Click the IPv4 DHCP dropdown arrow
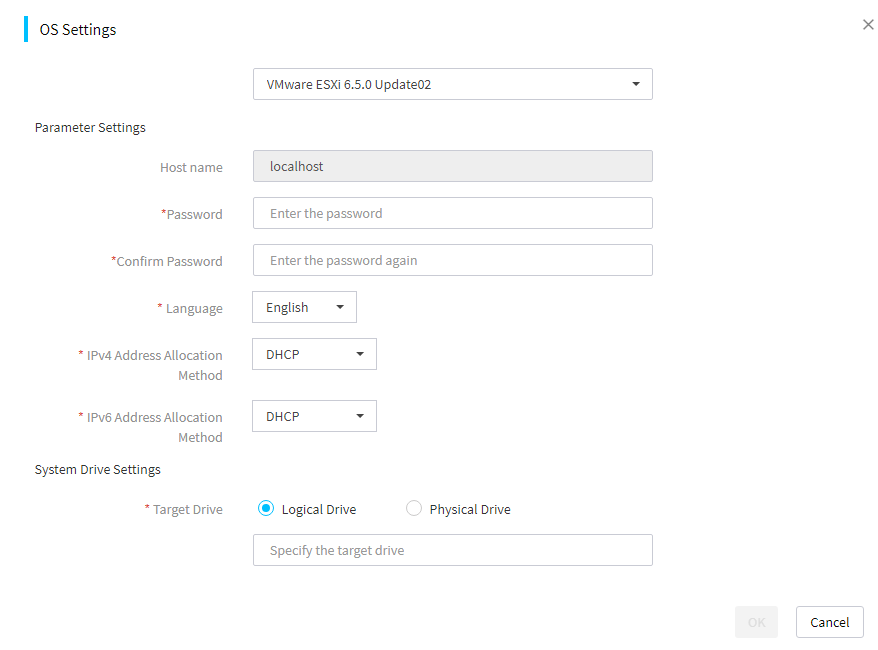Image resolution: width=878 pixels, height=650 pixels. 360,354
